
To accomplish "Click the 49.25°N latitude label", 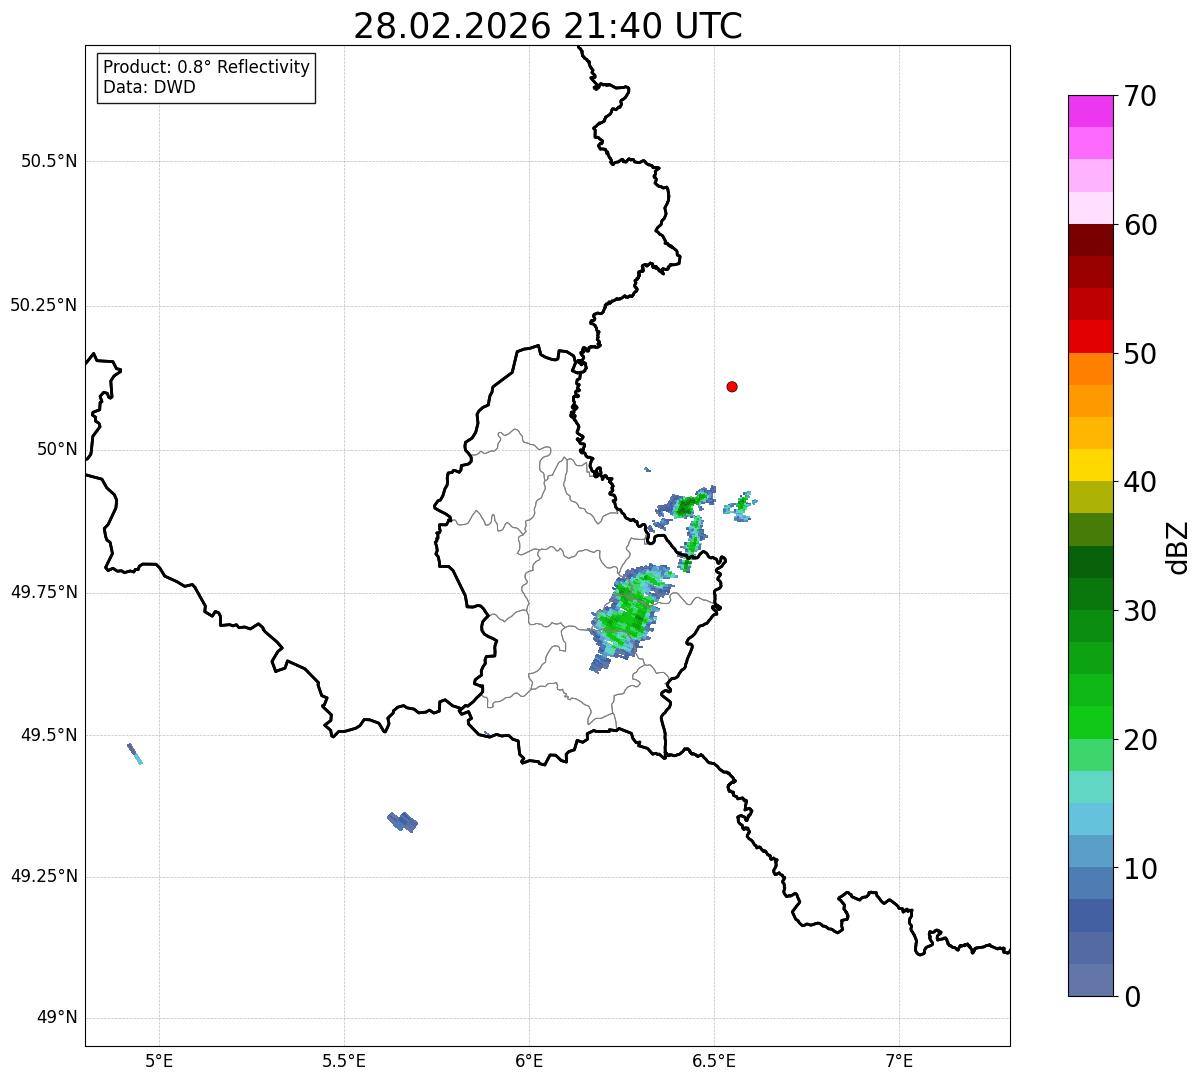I will [44, 876].
